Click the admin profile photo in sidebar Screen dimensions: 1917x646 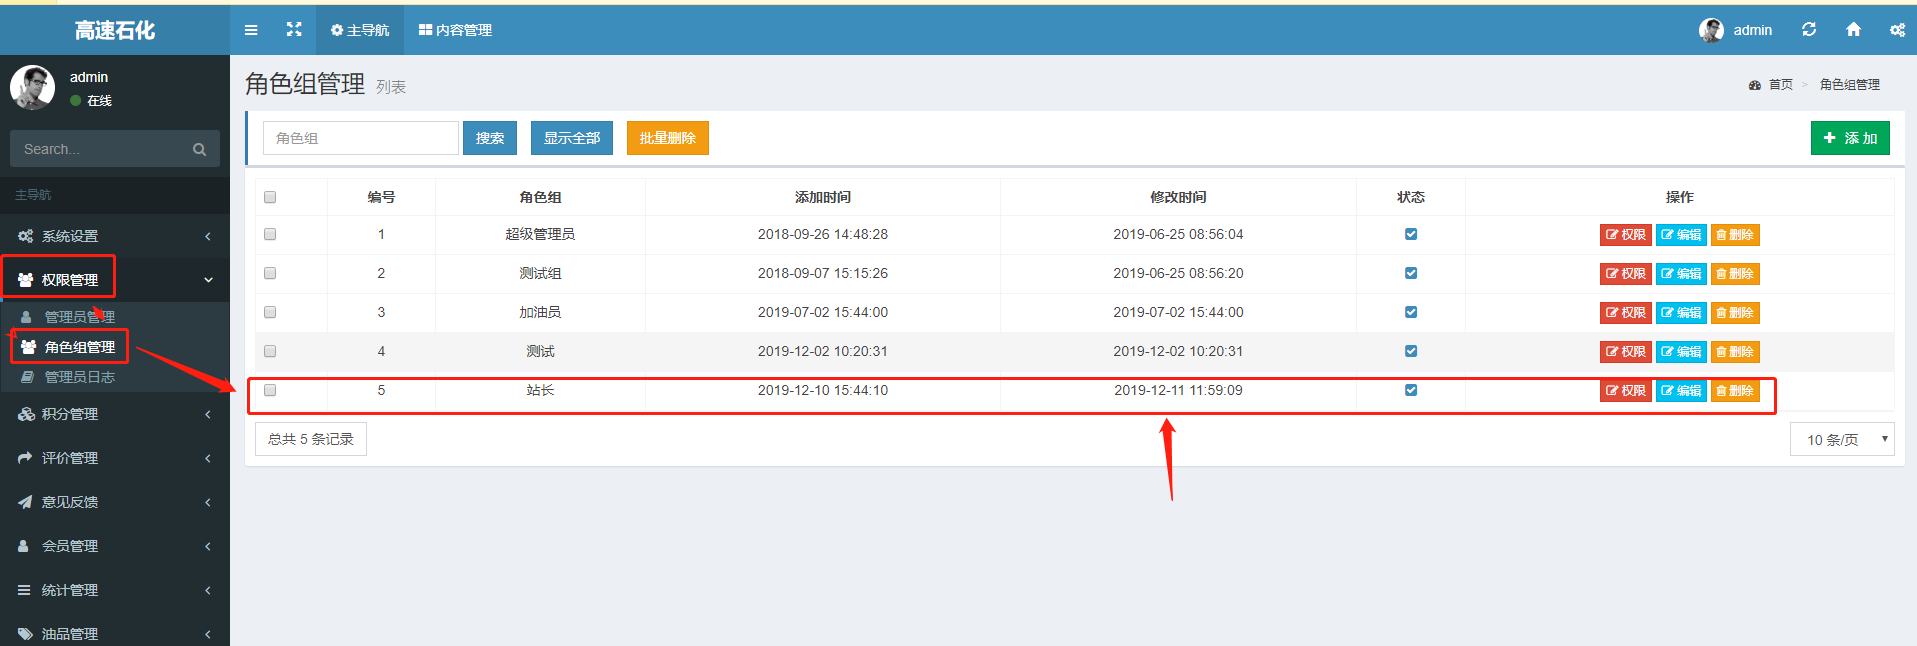32,87
